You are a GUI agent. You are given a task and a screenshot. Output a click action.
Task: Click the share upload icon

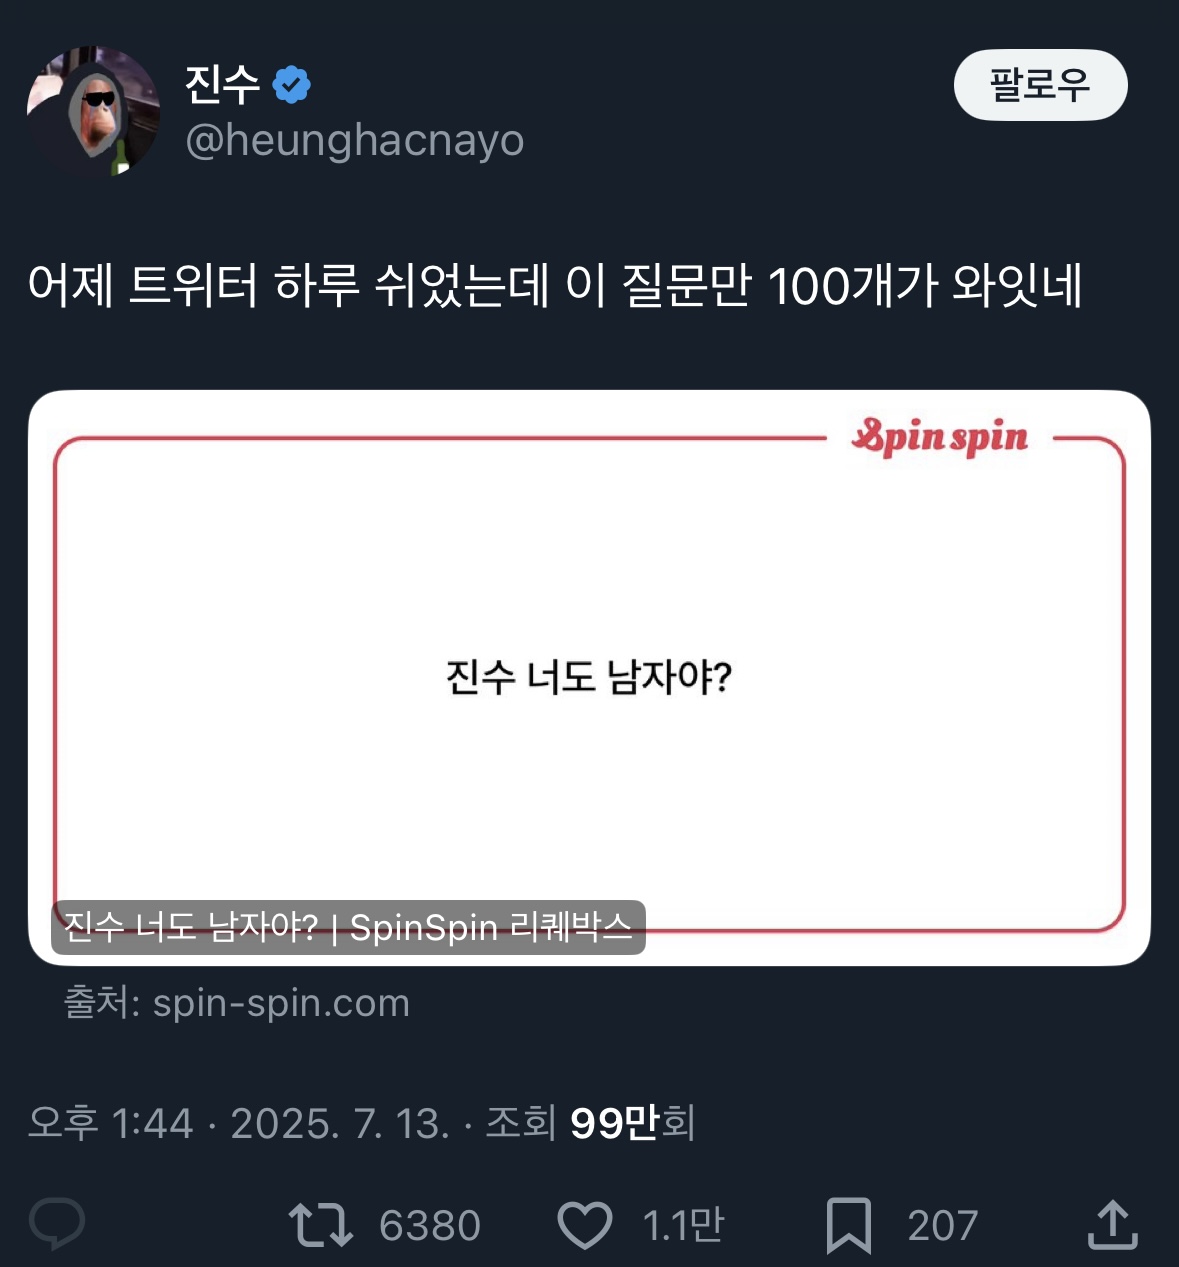coord(1112,1224)
